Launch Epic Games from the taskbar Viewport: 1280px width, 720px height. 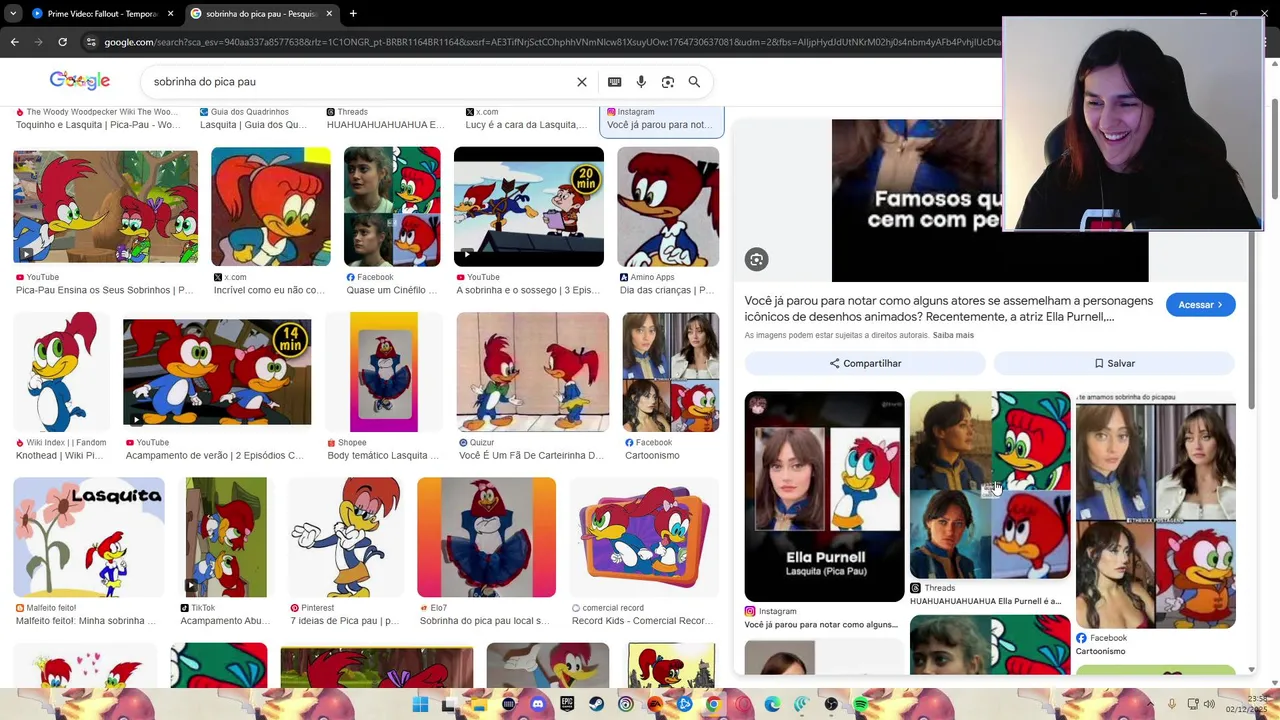point(567,705)
